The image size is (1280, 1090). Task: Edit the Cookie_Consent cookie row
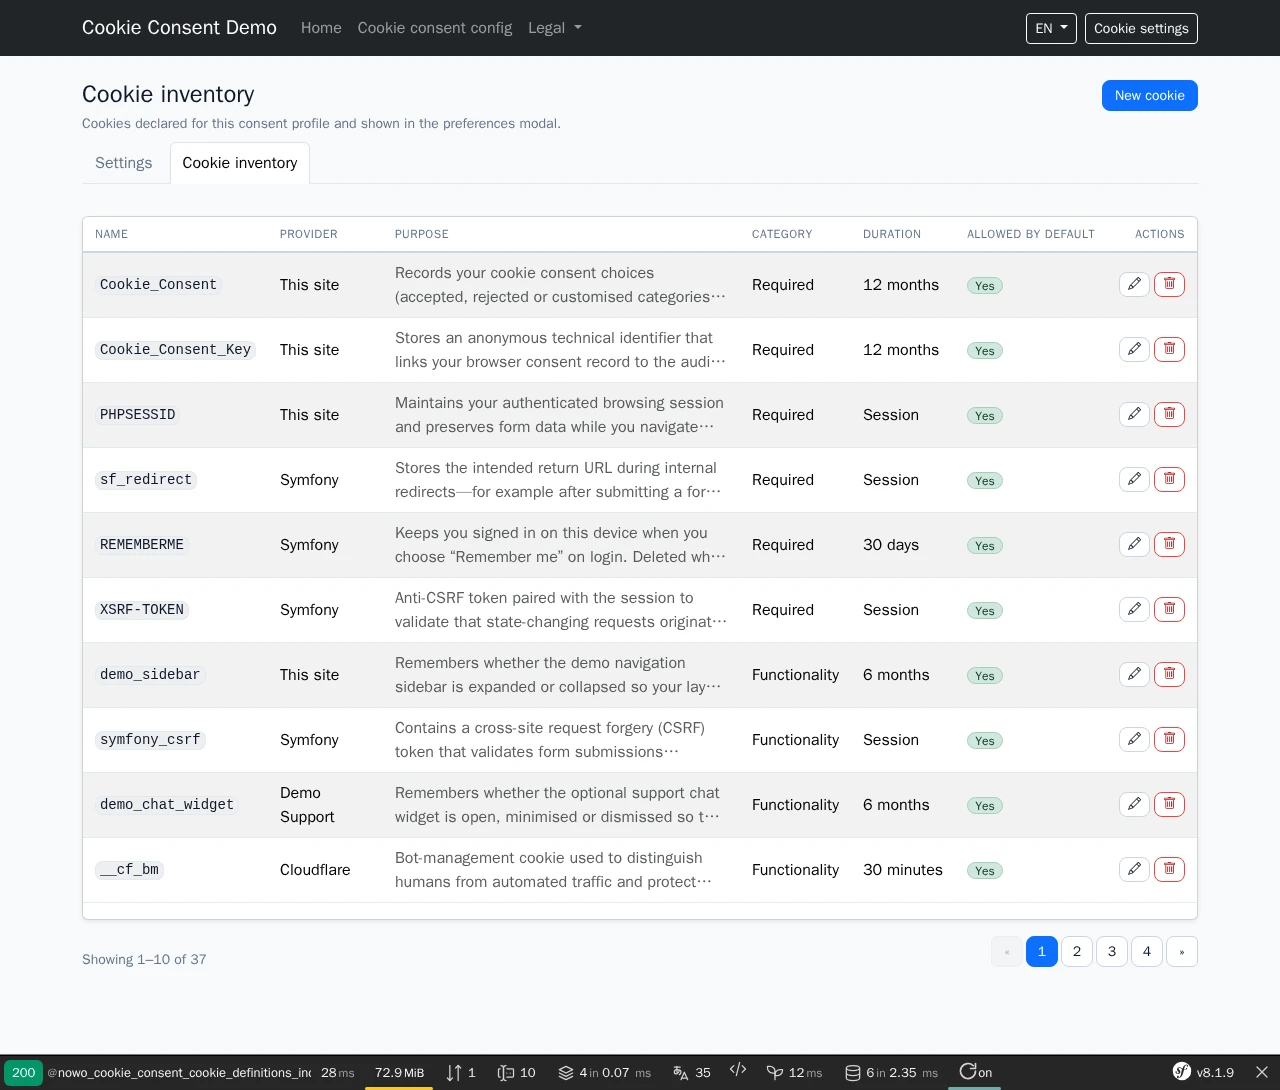[x=1134, y=284]
